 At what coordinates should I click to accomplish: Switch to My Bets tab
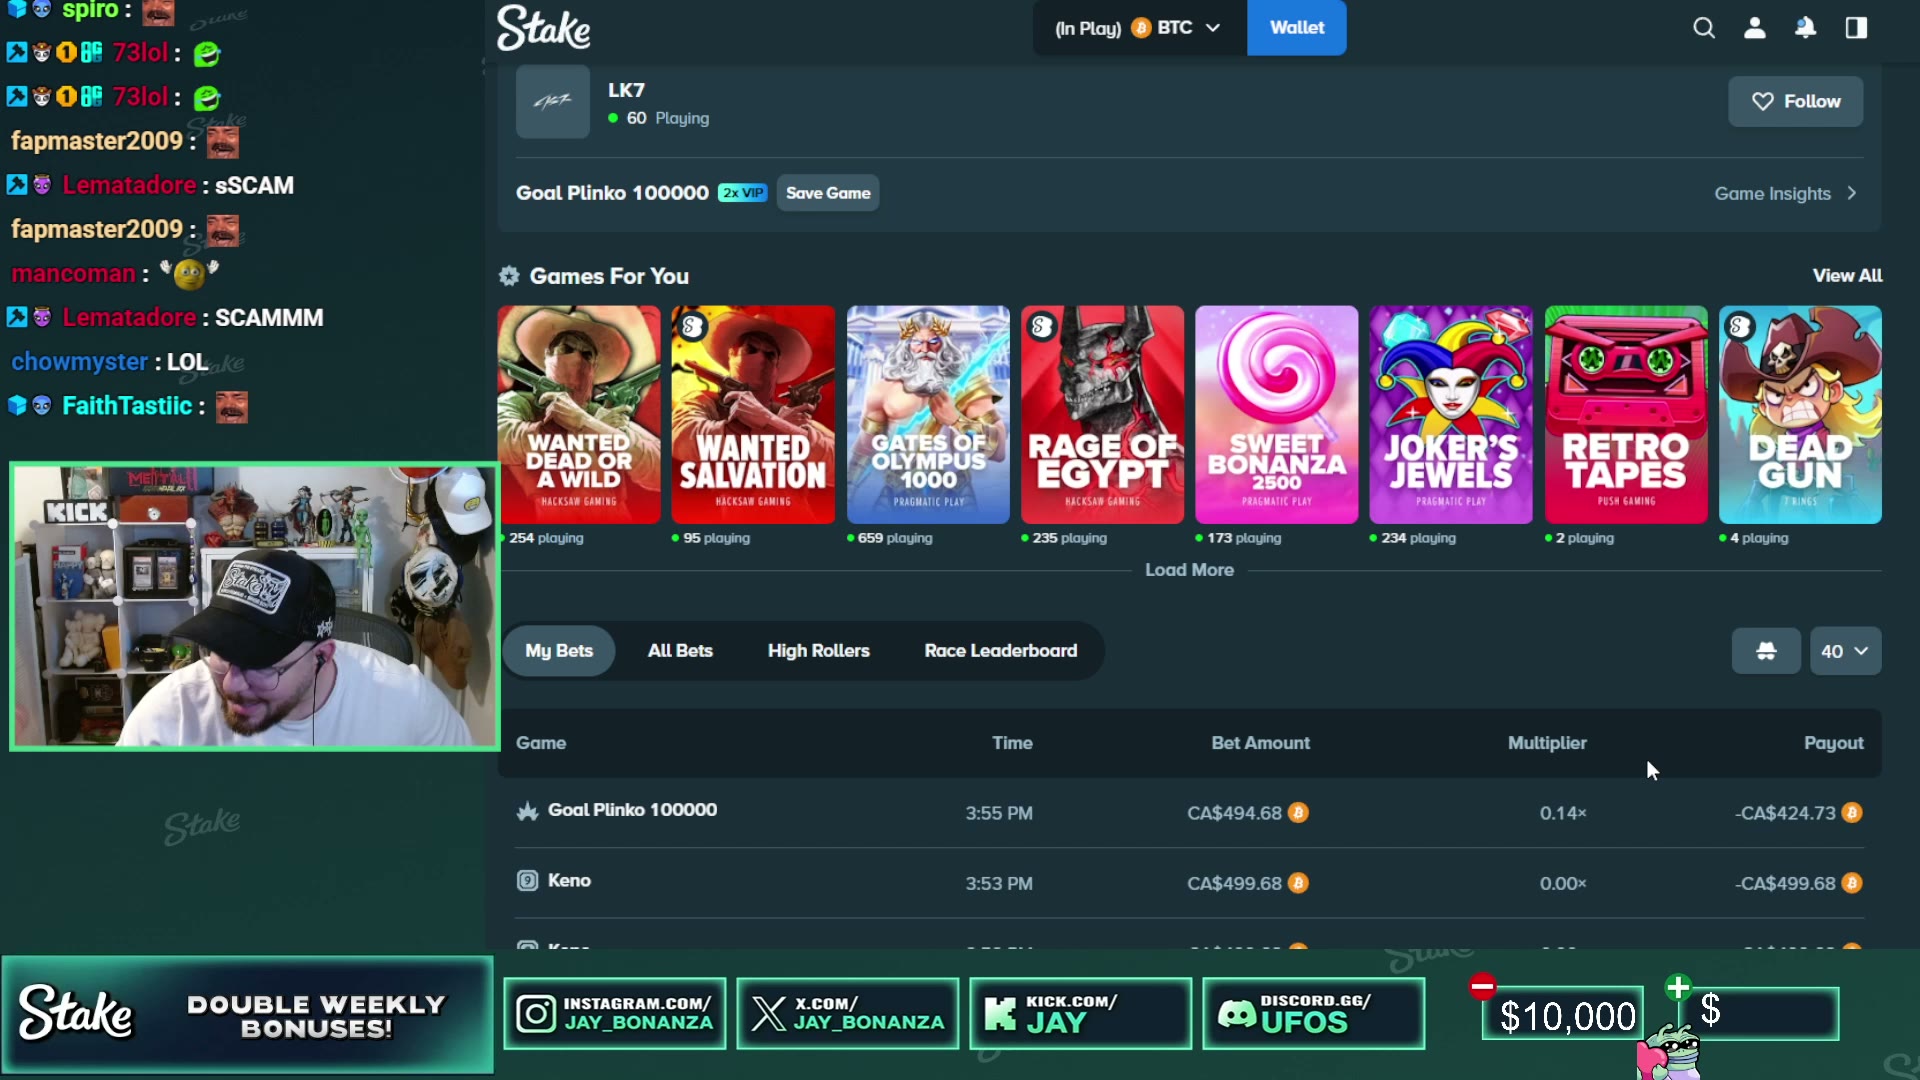pos(559,651)
